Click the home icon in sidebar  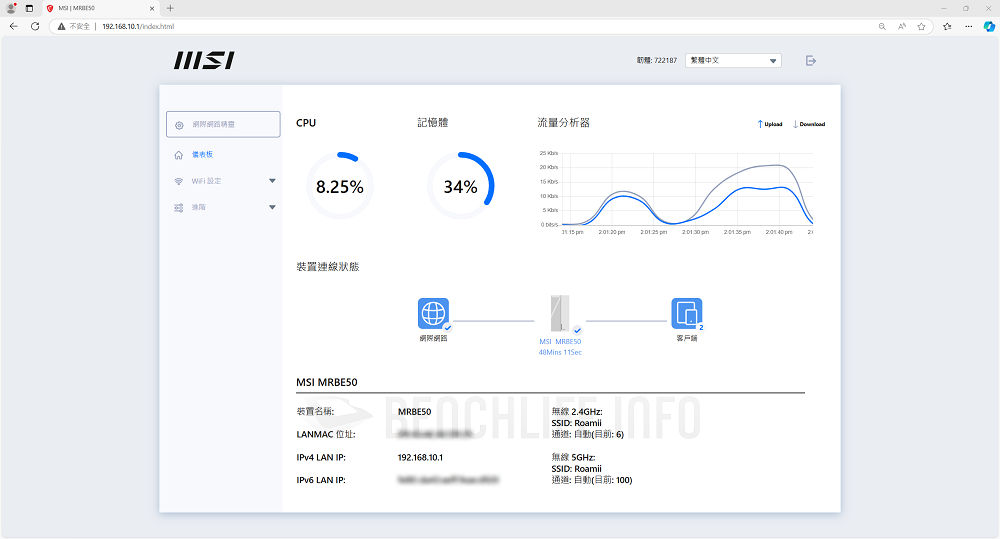pos(179,155)
